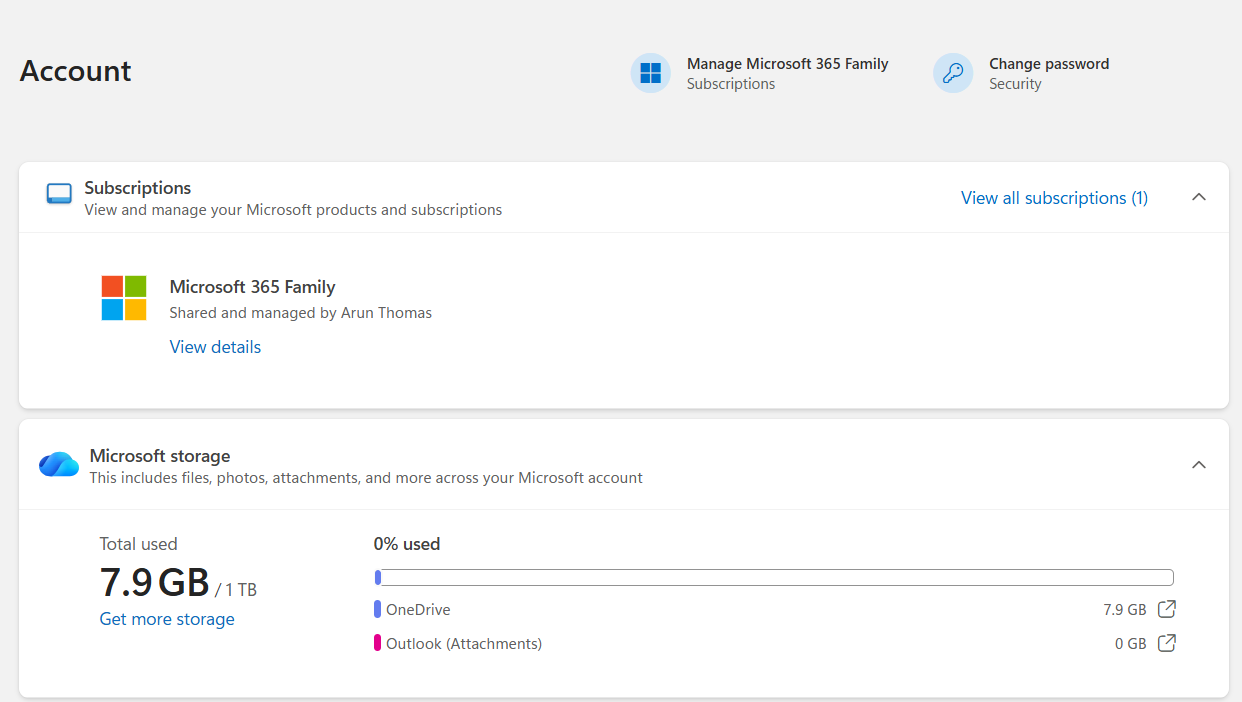The width and height of the screenshot is (1242, 702).
Task: Open OneDrive storage via external link icon
Action: click(x=1166, y=609)
